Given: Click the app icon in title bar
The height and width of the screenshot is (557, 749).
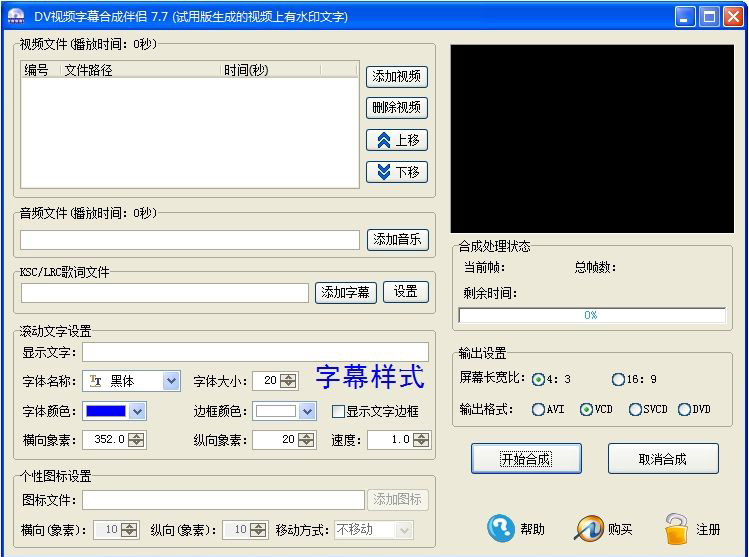Looking at the screenshot, I should pos(15,16).
